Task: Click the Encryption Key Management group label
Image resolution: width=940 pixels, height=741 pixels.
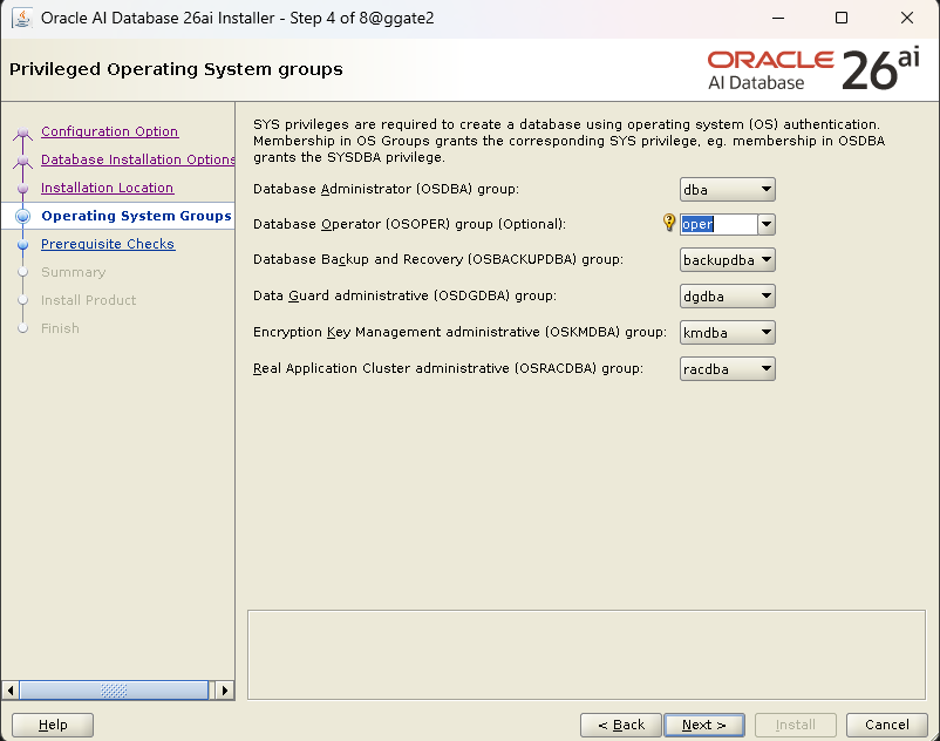Action: [460, 332]
